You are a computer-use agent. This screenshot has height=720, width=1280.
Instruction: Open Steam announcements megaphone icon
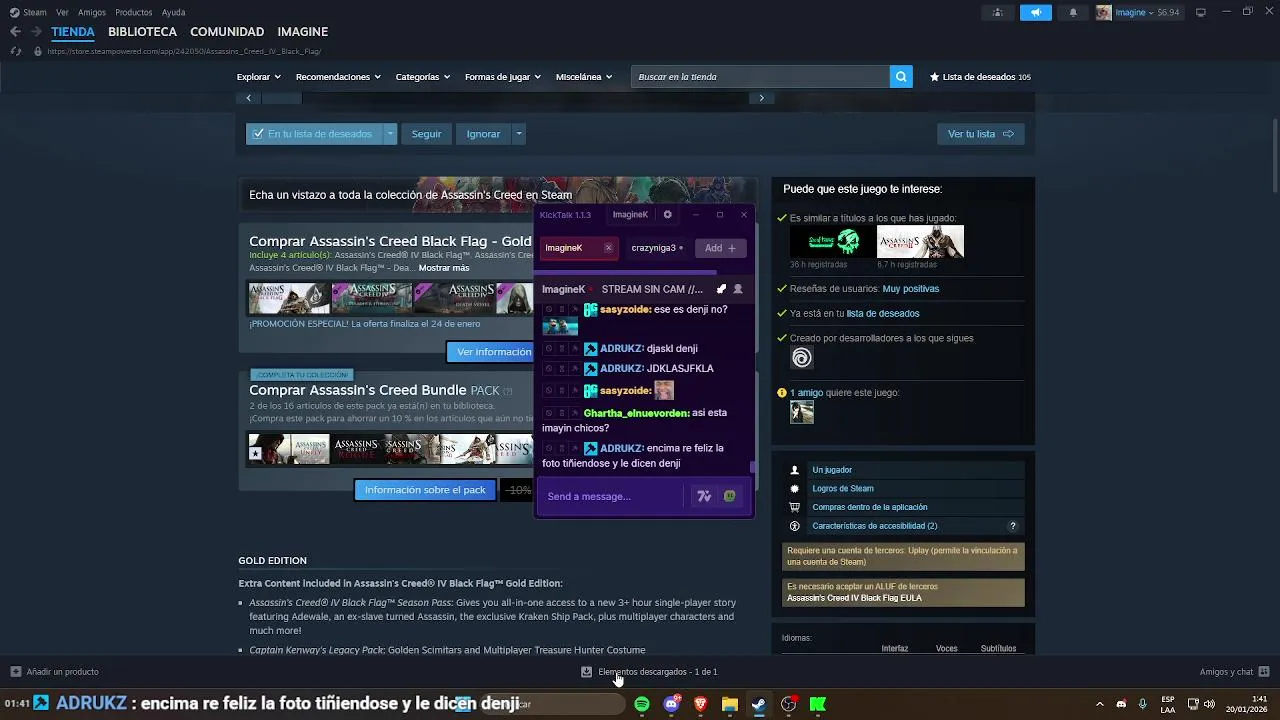pyautogui.click(x=1036, y=12)
